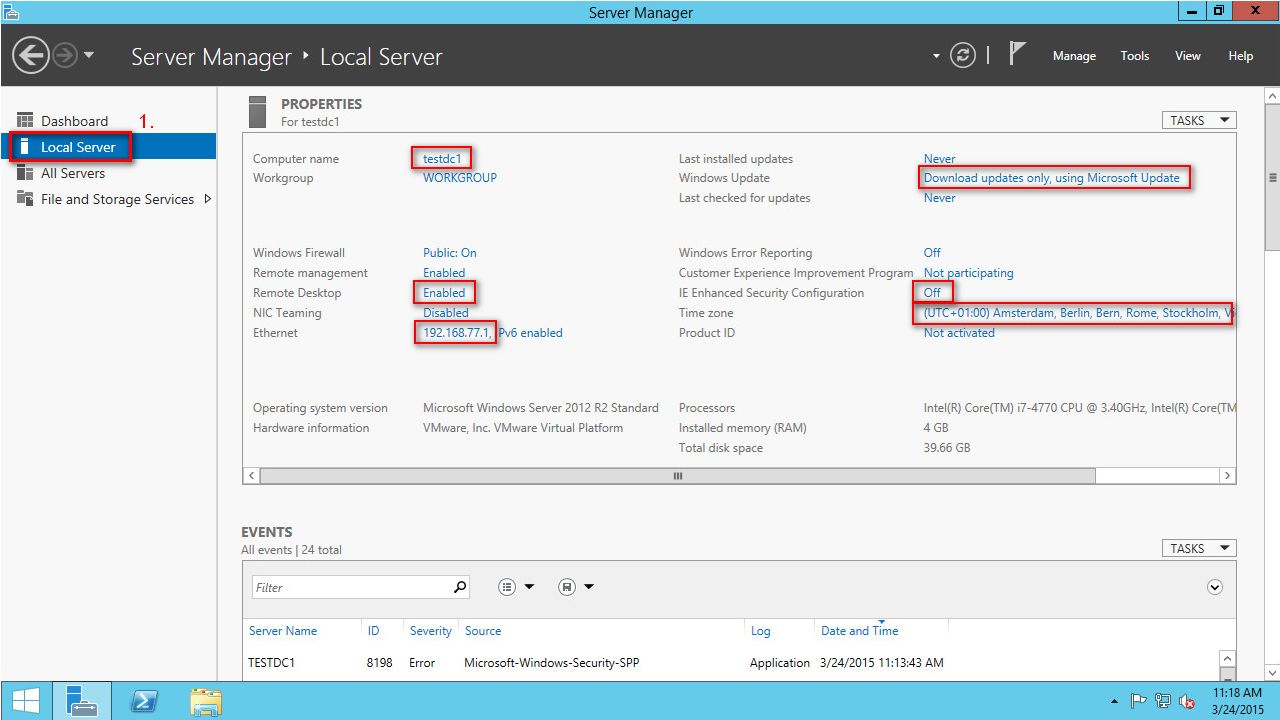
Task: Open the Properties TASKS dropdown
Action: pyautogui.click(x=1199, y=120)
